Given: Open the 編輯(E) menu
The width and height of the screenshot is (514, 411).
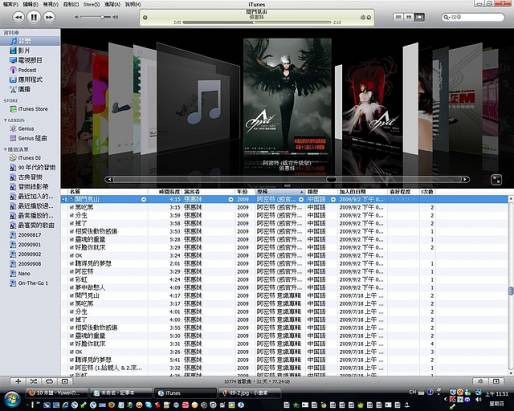Looking at the screenshot, I should click(x=30, y=4).
